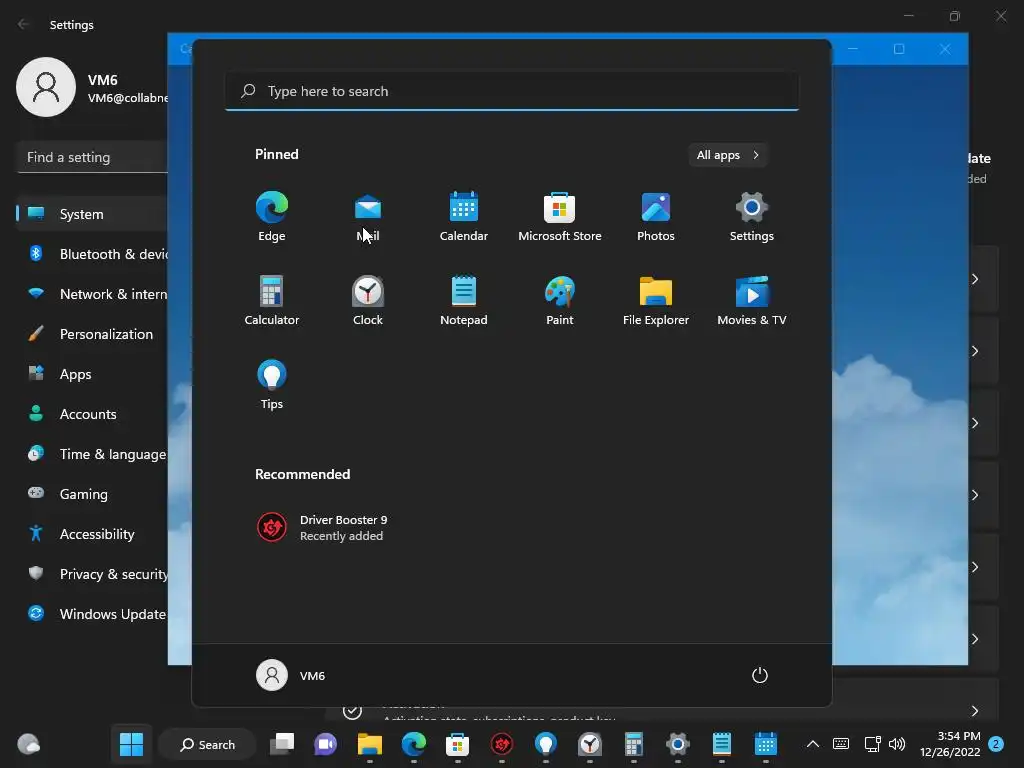This screenshot has width=1024, height=768.
Task: Switch to Notepad on taskbar
Action: pyautogui.click(x=722, y=744)
